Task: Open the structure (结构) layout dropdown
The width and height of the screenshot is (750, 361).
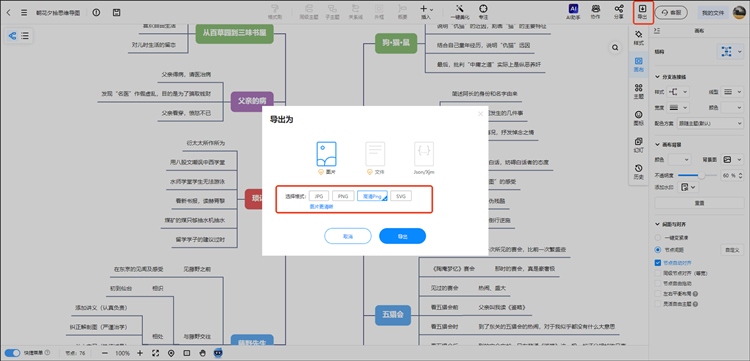Action: [x=730, y=51]
